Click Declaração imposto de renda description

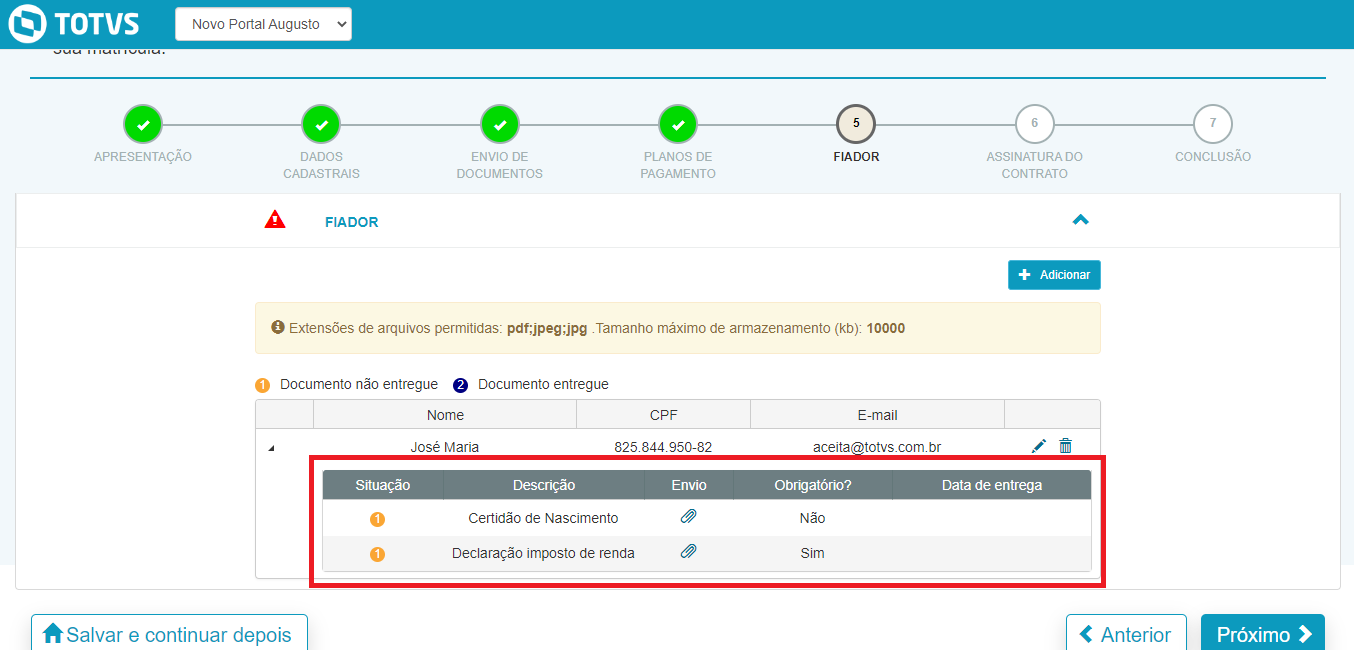coord(543,553)
